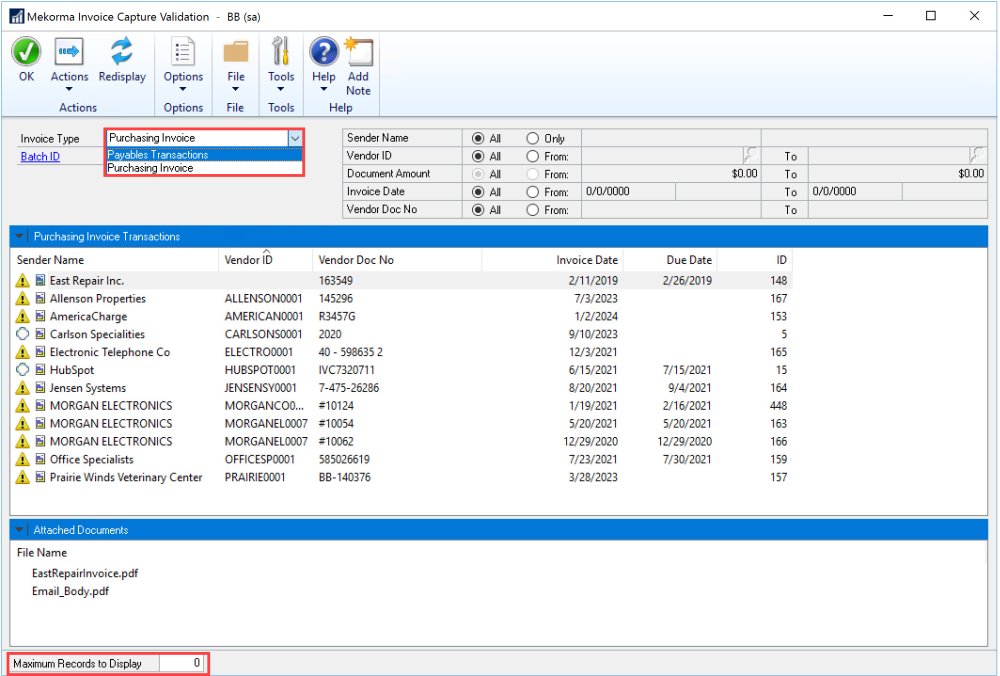The width and height of the screenshot is (1000, 676).
Task: Click the Maximum Records to Display field
Action: pyautogui.click(x=182, y=663)
